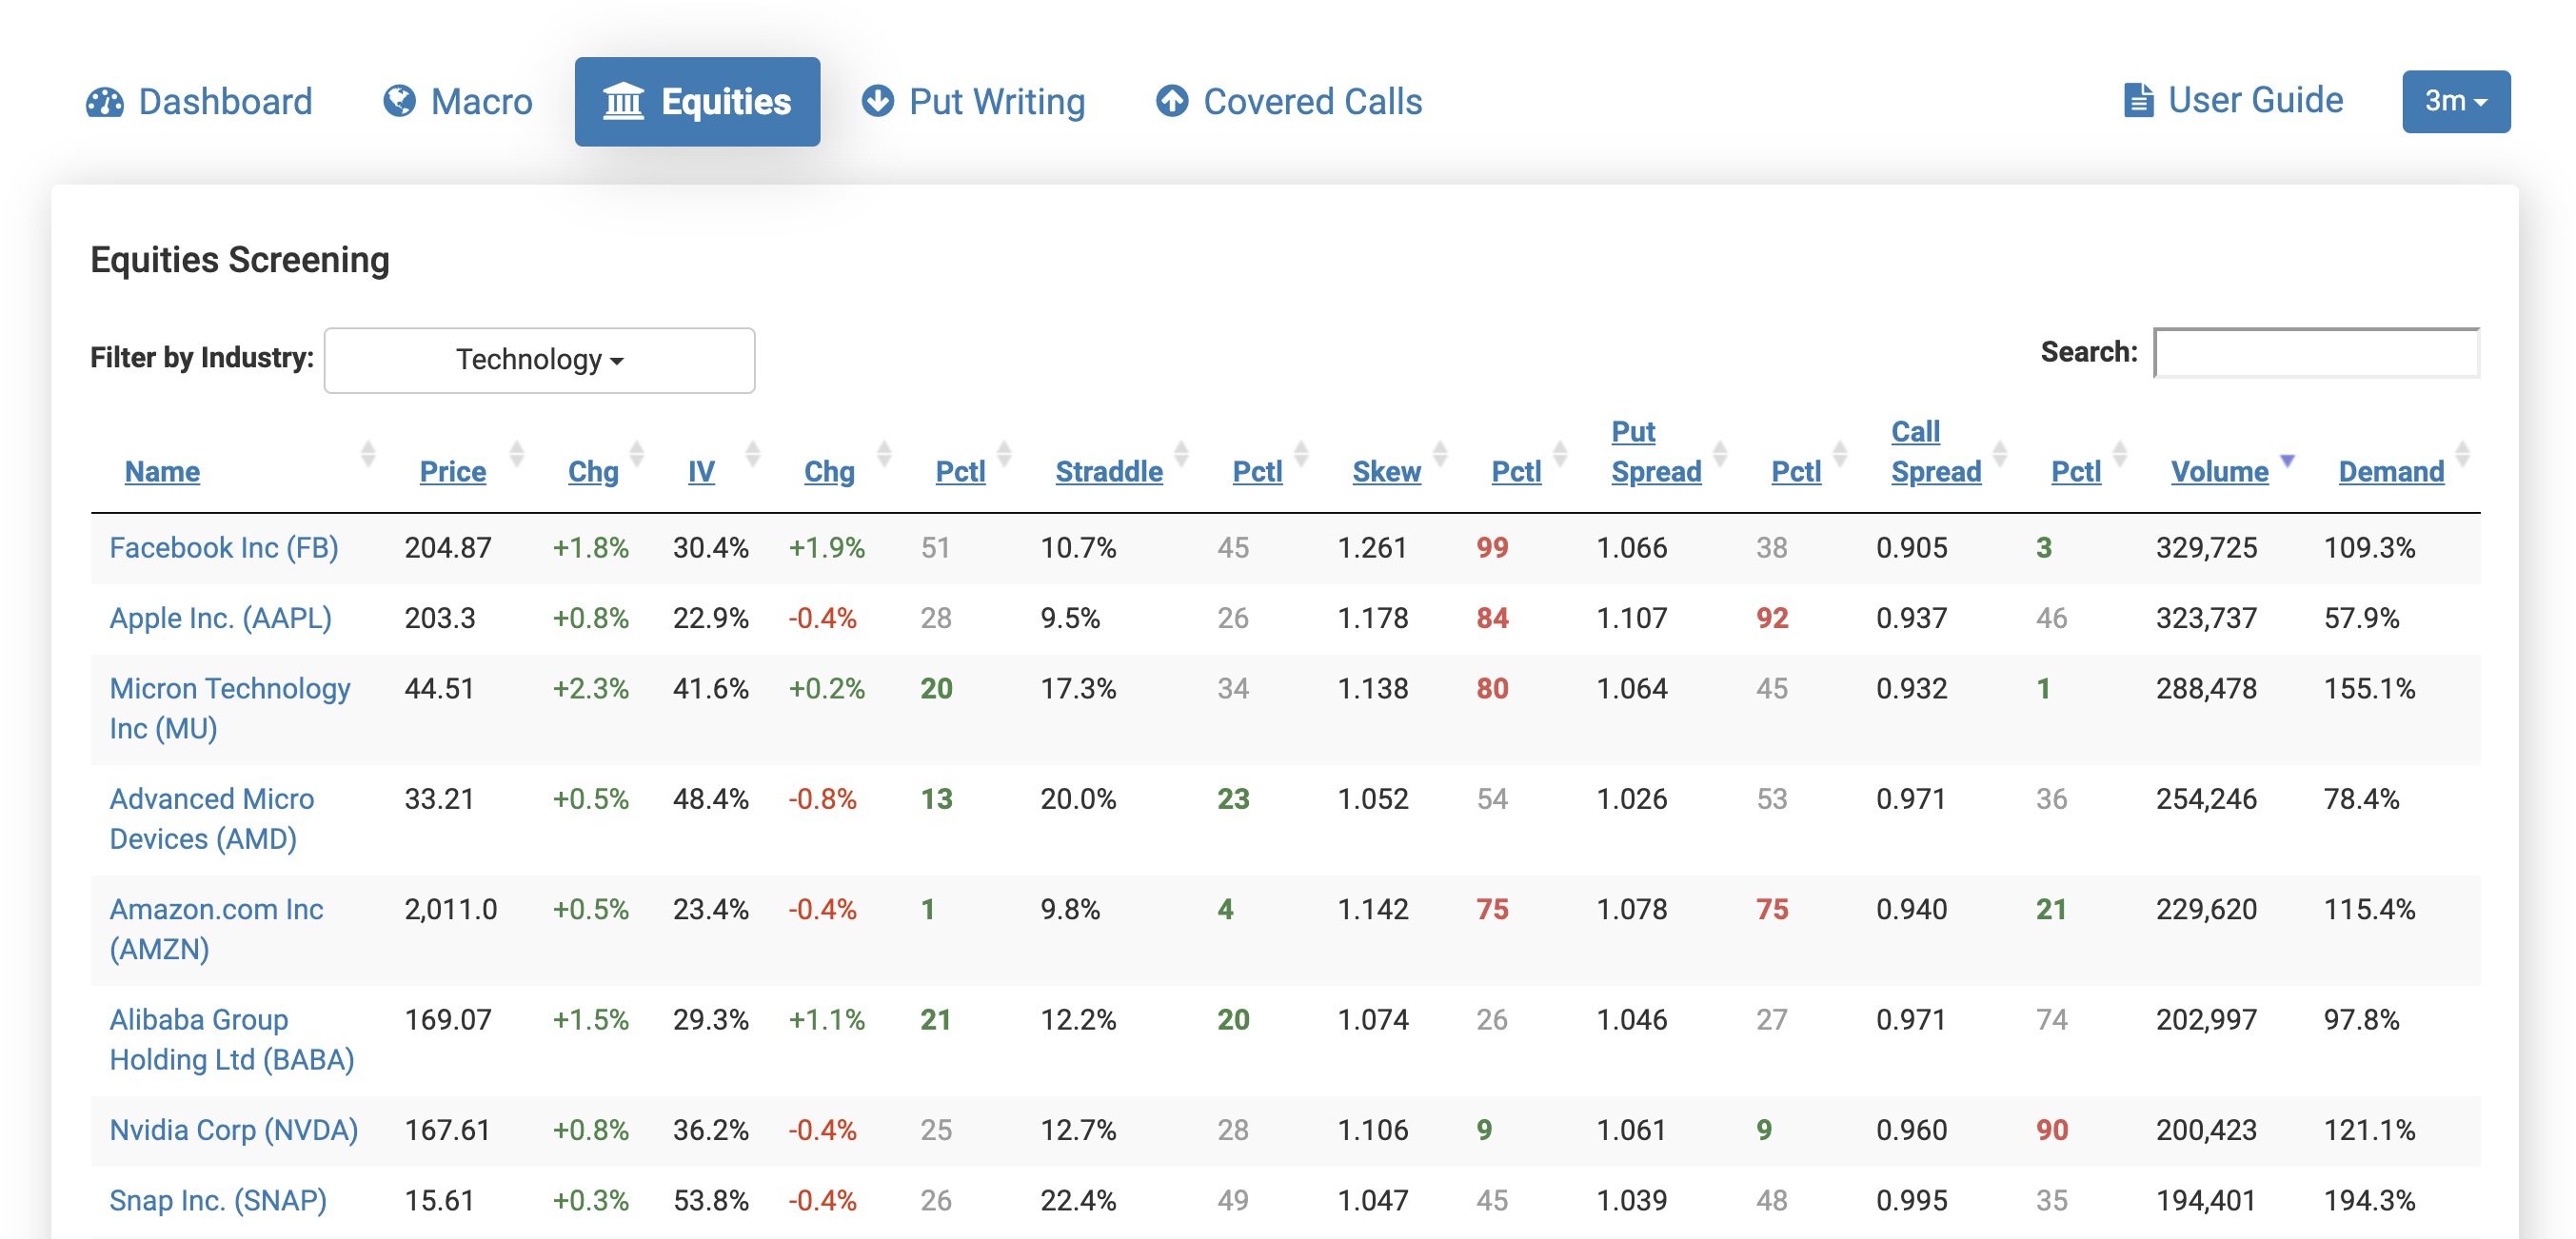Click sort arrows beside Straddle header
This screenshot has height=1239, width=2576.
1181,455
